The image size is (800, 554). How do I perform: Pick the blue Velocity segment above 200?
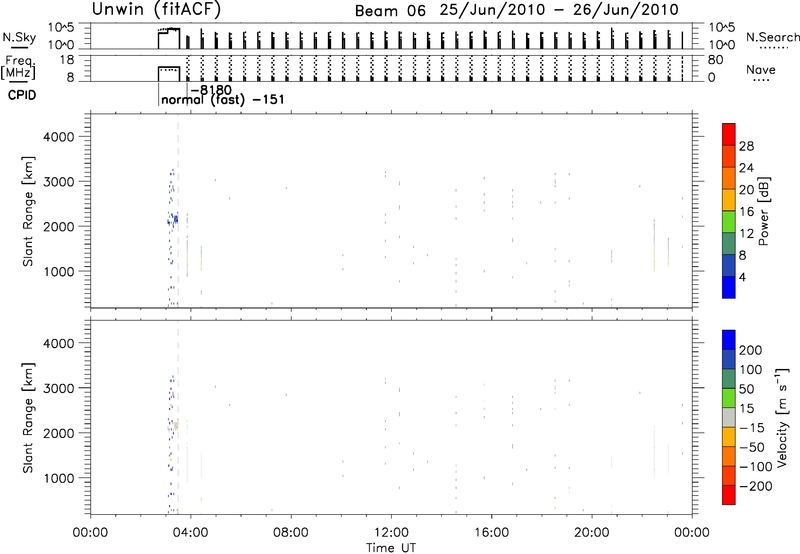point(729,340)
